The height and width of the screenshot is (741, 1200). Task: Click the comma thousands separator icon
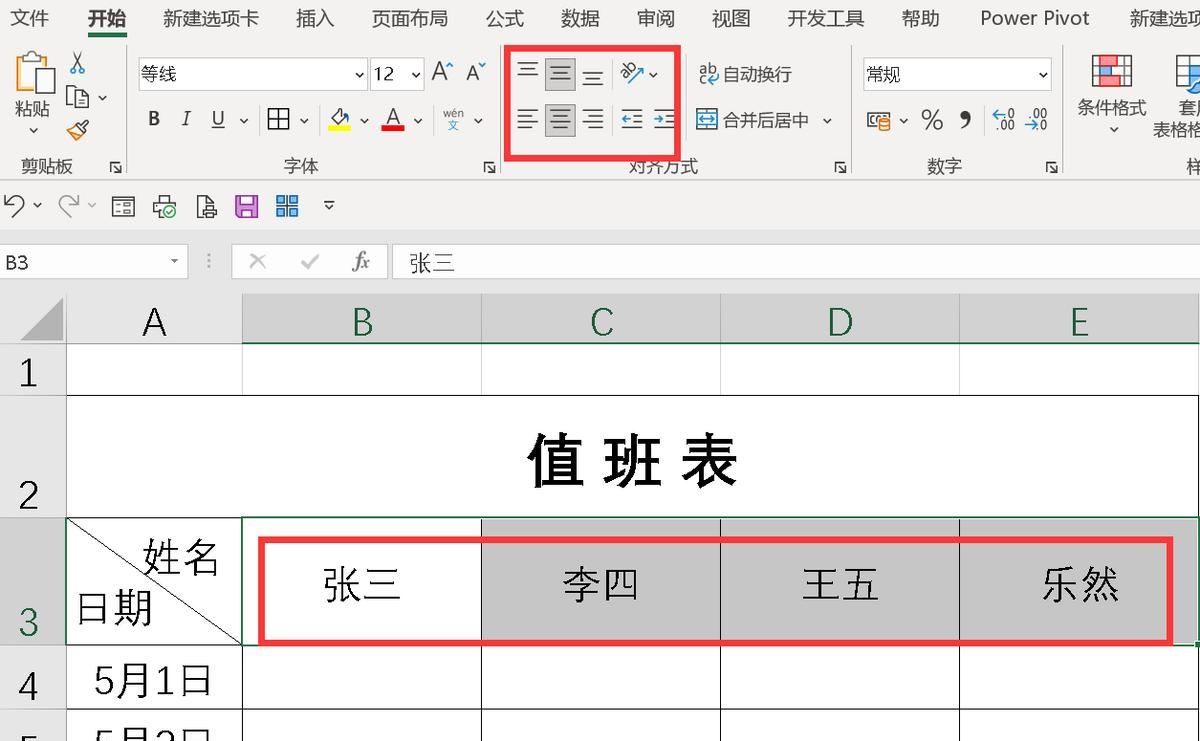click(x=965, y=120)
